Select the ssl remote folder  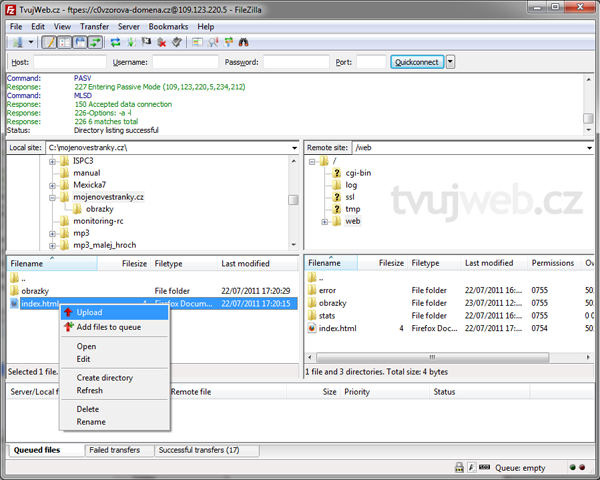350,197
